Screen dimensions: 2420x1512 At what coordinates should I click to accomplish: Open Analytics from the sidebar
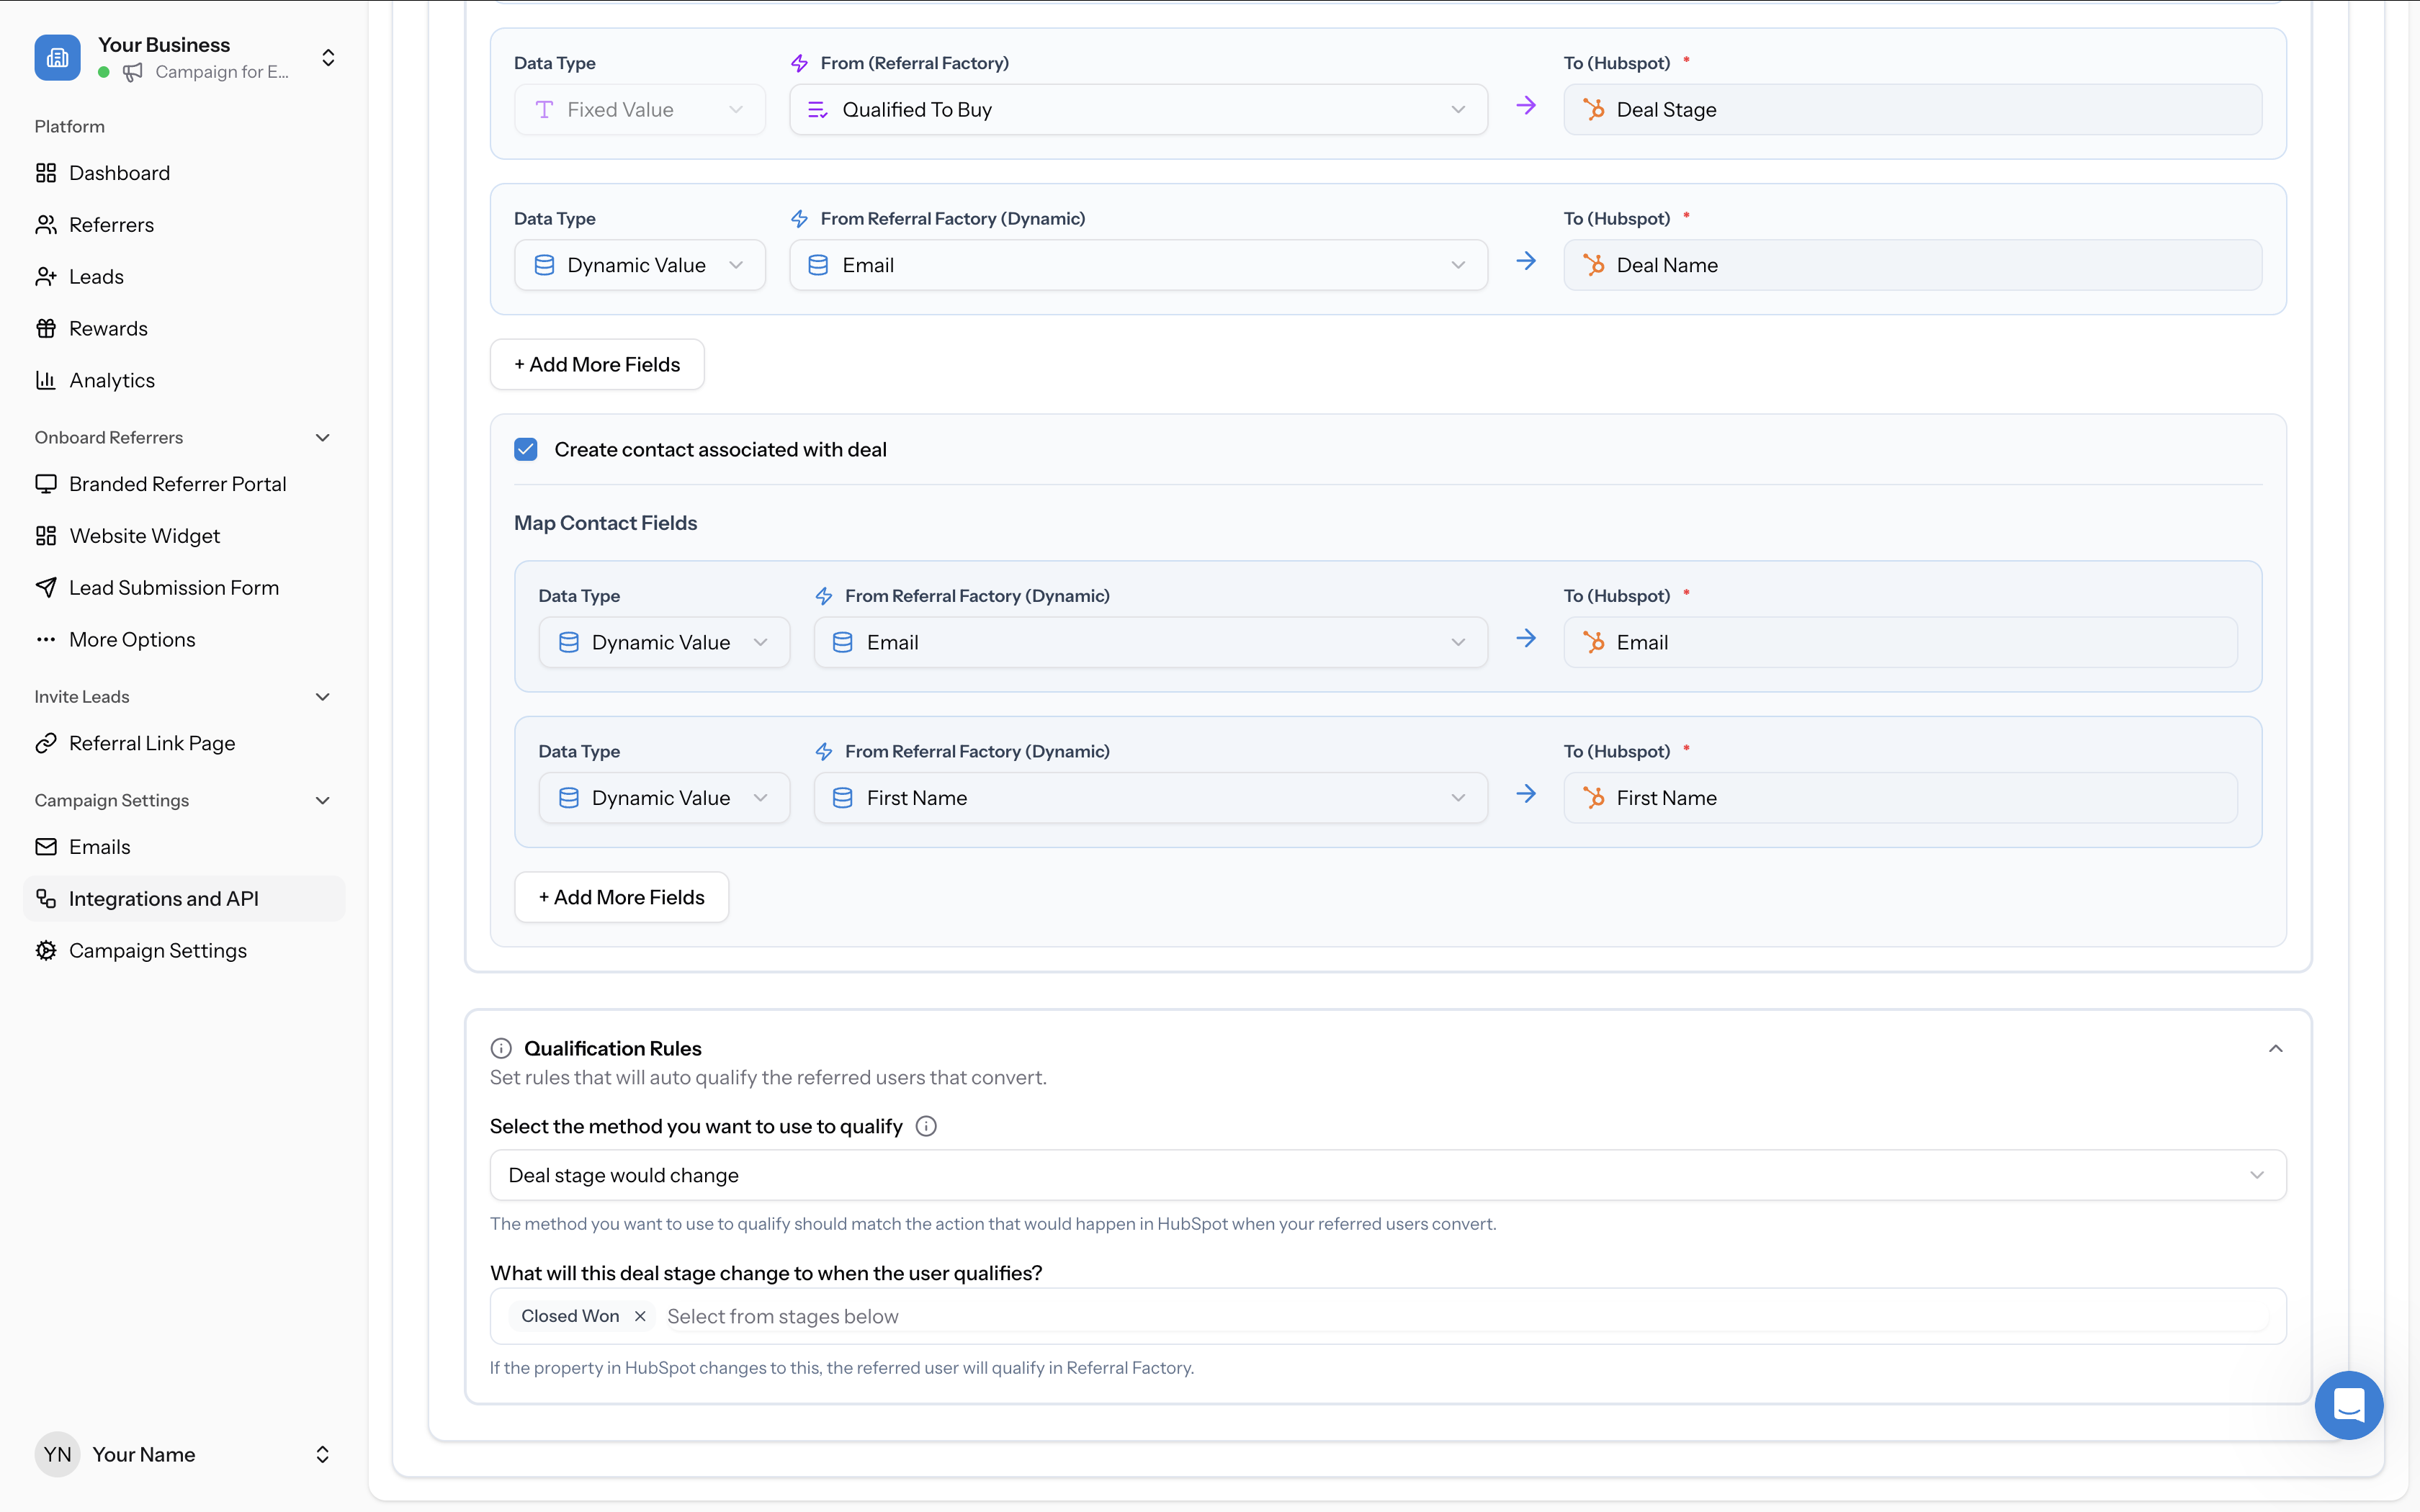(112, 380)
